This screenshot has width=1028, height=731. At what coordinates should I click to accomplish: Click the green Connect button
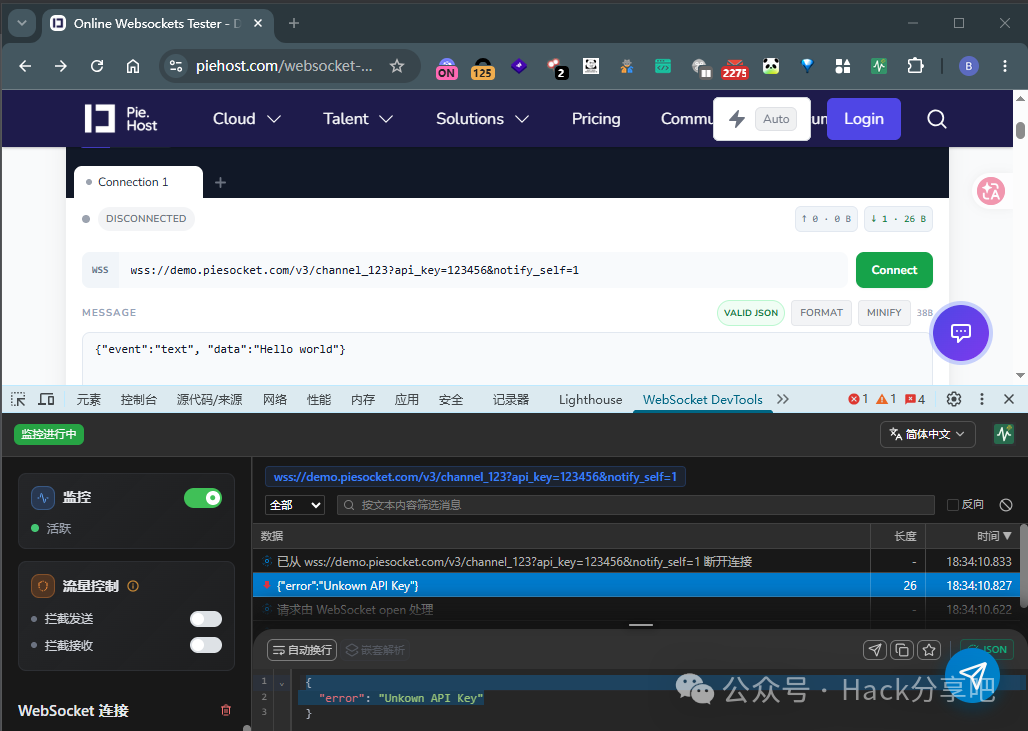point(894,270)
